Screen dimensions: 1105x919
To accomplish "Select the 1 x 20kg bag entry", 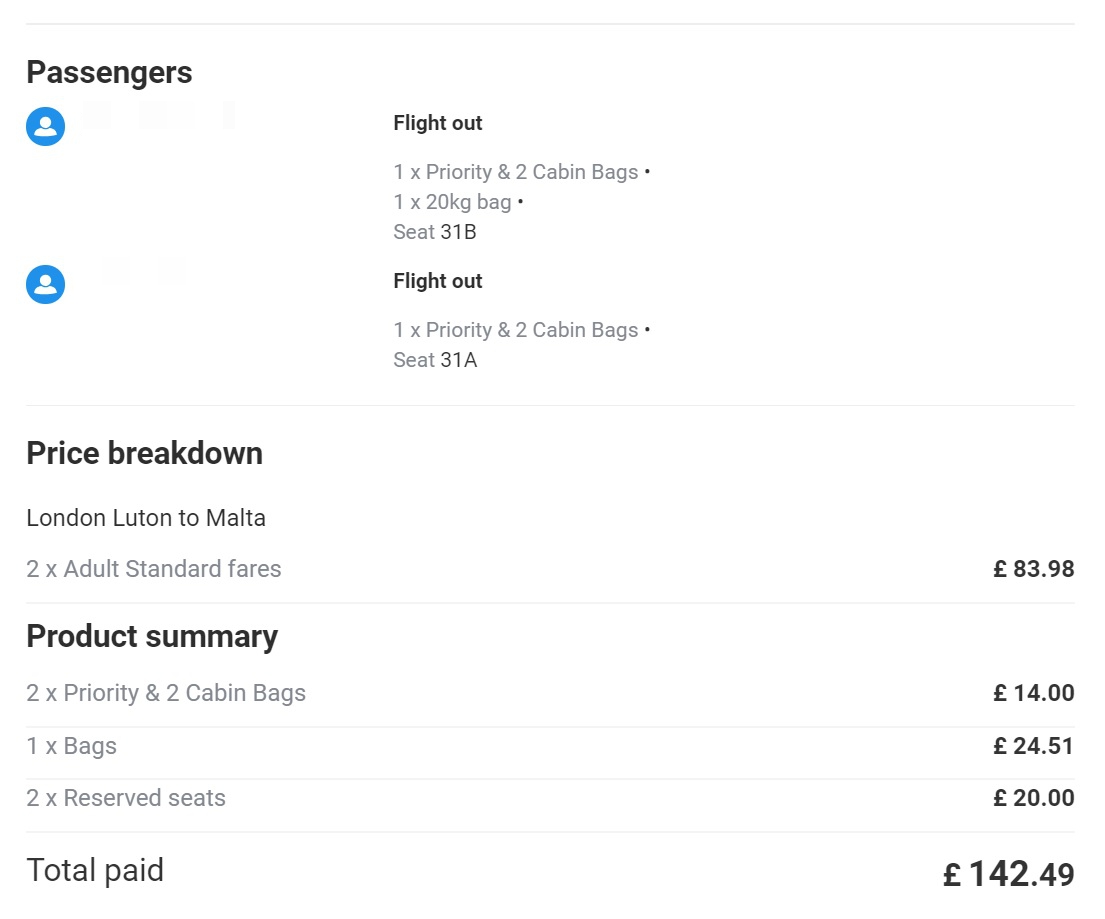I will coord(452,202).
